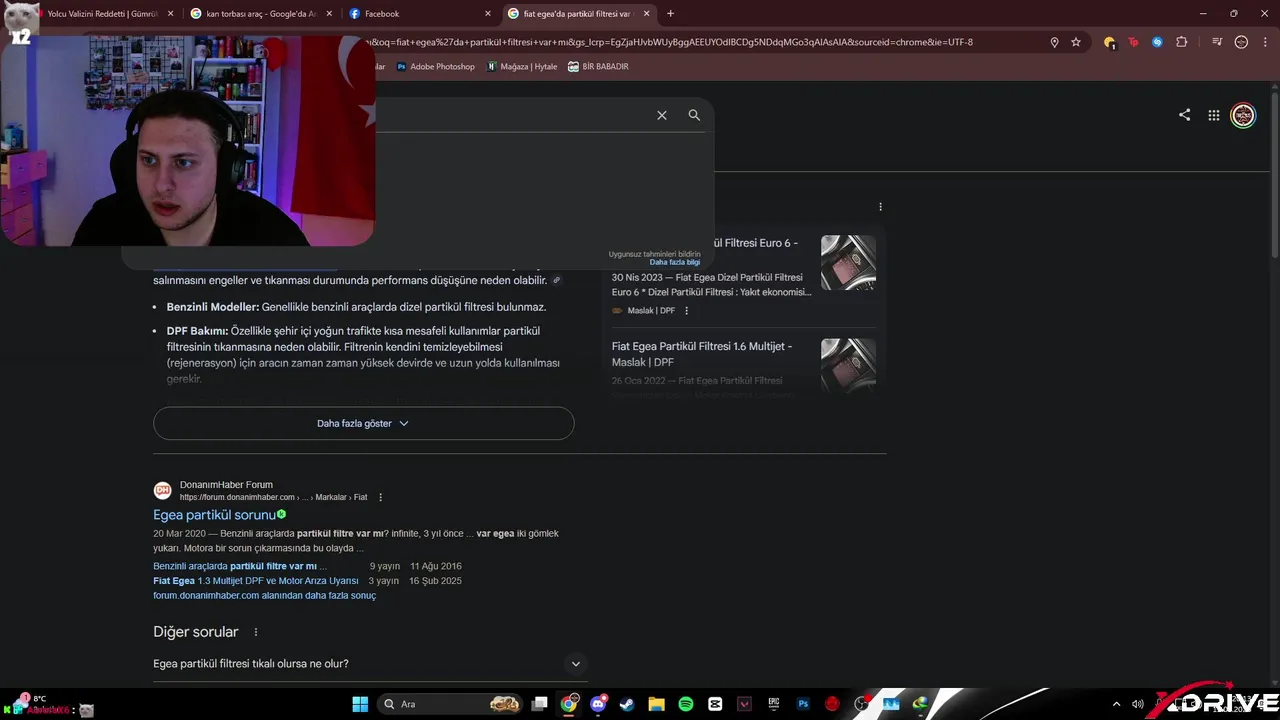
Task: Clear the Google search box with X
Action: [662, 115]
